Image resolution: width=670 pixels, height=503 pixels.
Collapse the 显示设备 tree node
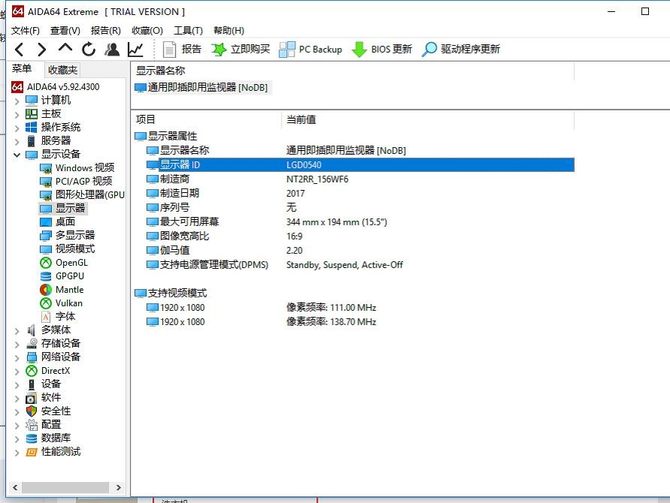[17, 155]
